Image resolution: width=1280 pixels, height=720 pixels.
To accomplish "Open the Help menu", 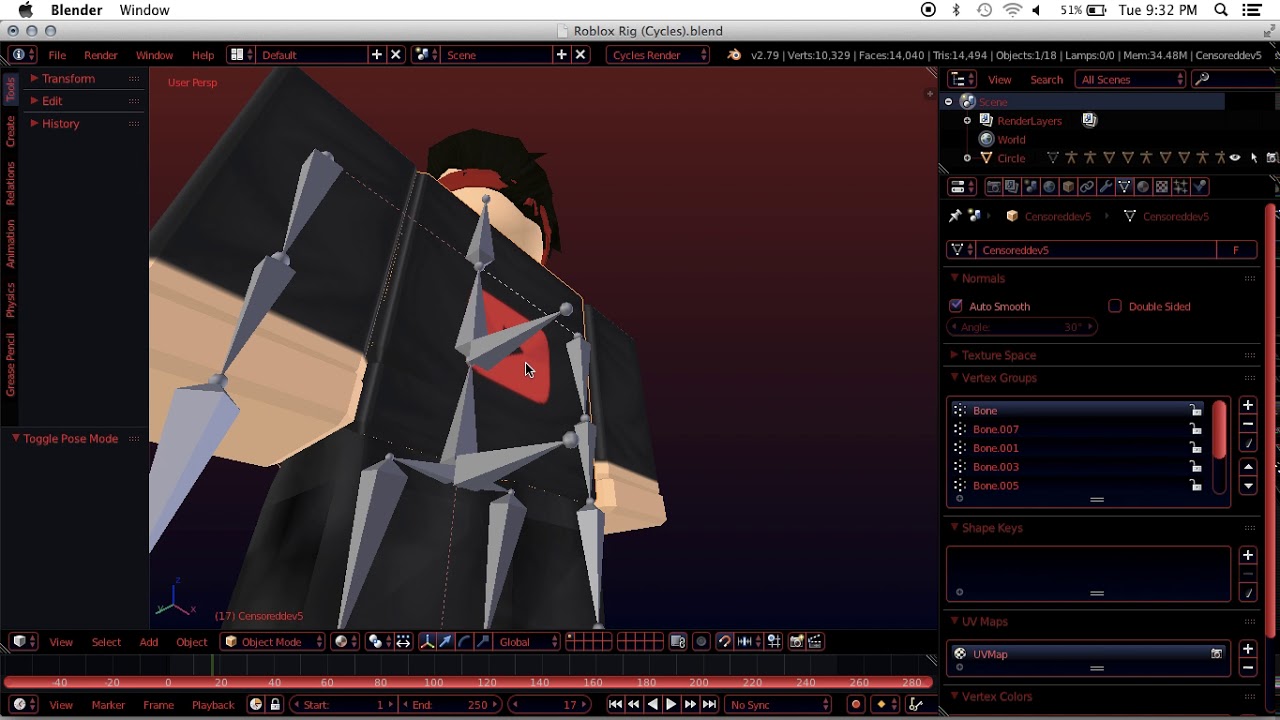I will pyautogui.click(x=203, y=55).
